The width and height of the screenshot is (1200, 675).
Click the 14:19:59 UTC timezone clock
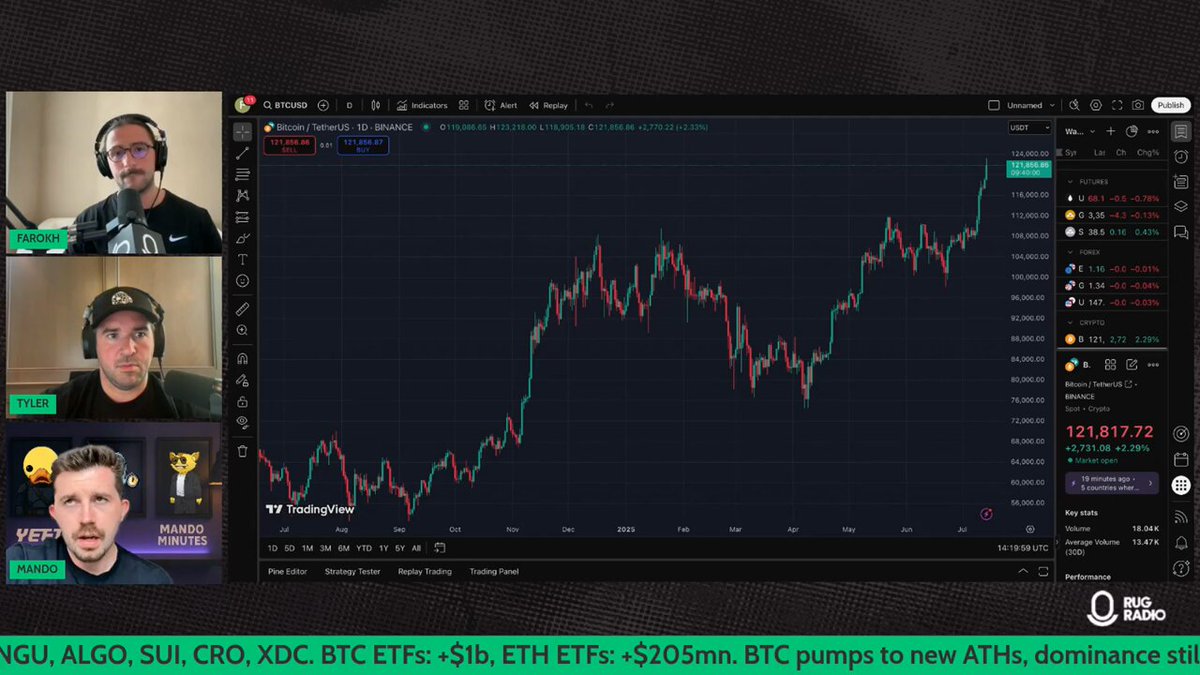tap(1022, 548)
